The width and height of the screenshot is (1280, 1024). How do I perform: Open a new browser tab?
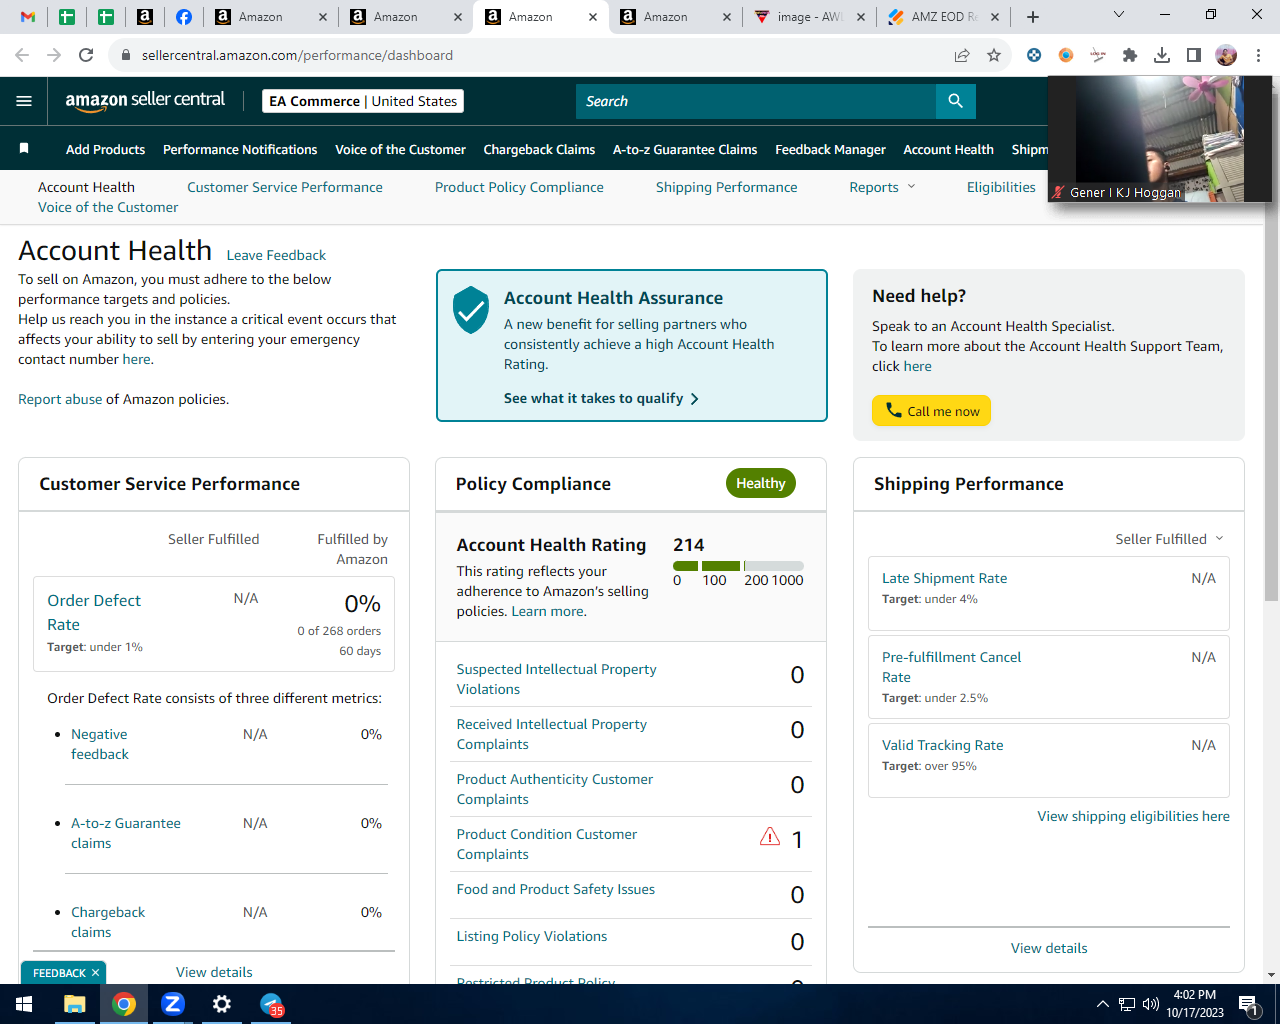click(1033, 17)
